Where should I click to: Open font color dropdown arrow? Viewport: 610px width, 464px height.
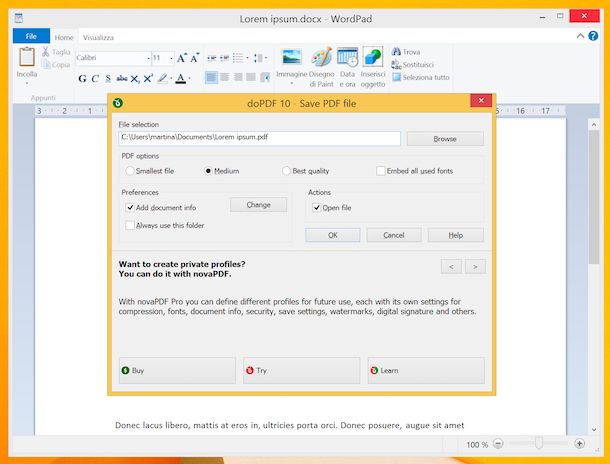[189, 79]
